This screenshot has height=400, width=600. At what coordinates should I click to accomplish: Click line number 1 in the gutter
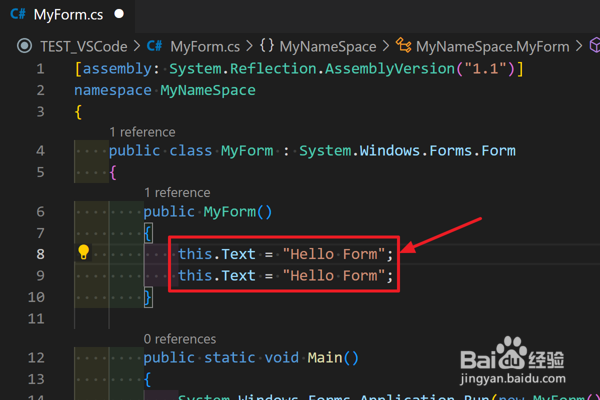(x=41, y=69)
